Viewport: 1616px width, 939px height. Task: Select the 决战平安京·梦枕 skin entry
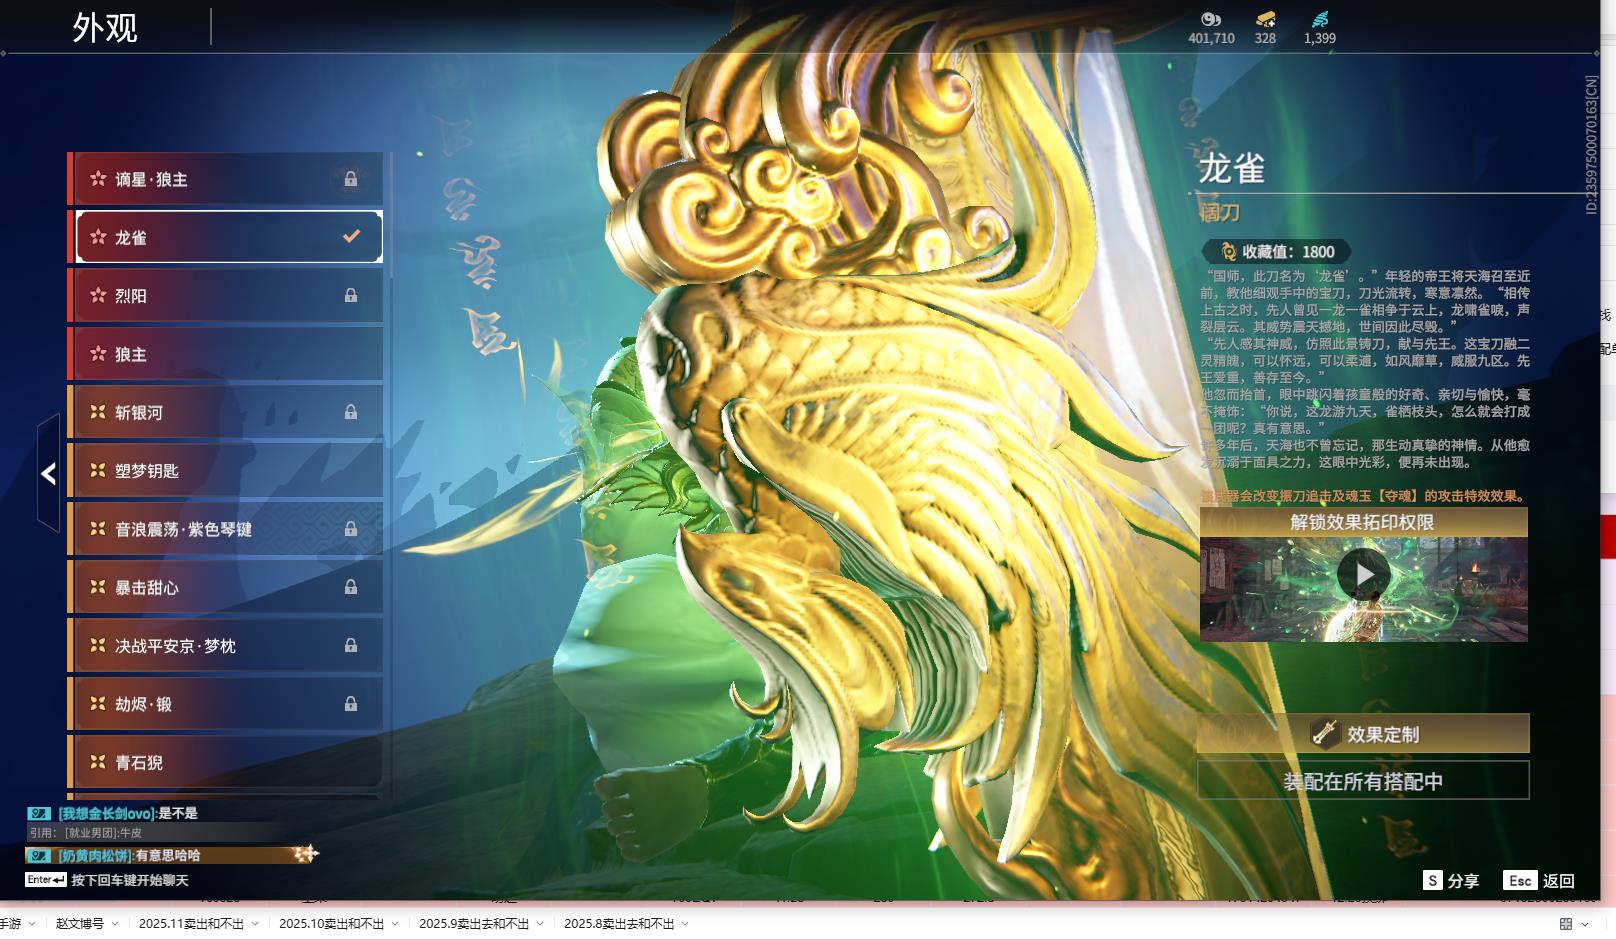click(226, 646)
